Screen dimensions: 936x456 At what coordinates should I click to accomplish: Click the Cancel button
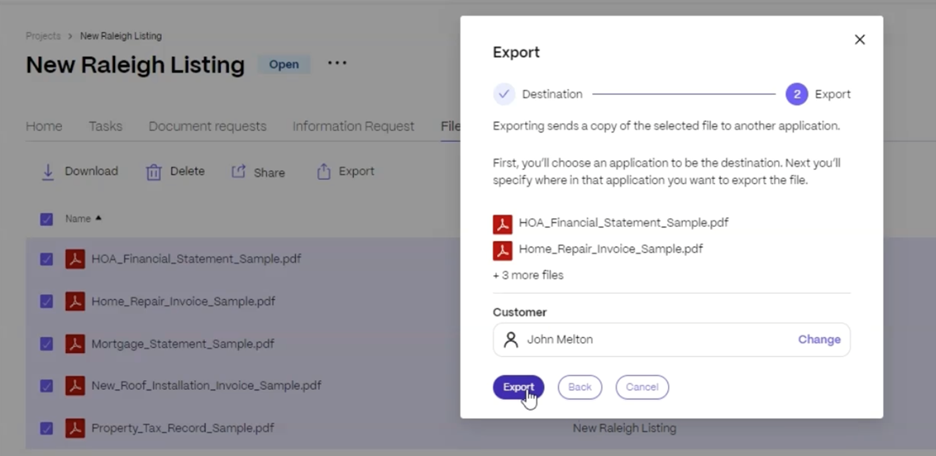(642, 387)
